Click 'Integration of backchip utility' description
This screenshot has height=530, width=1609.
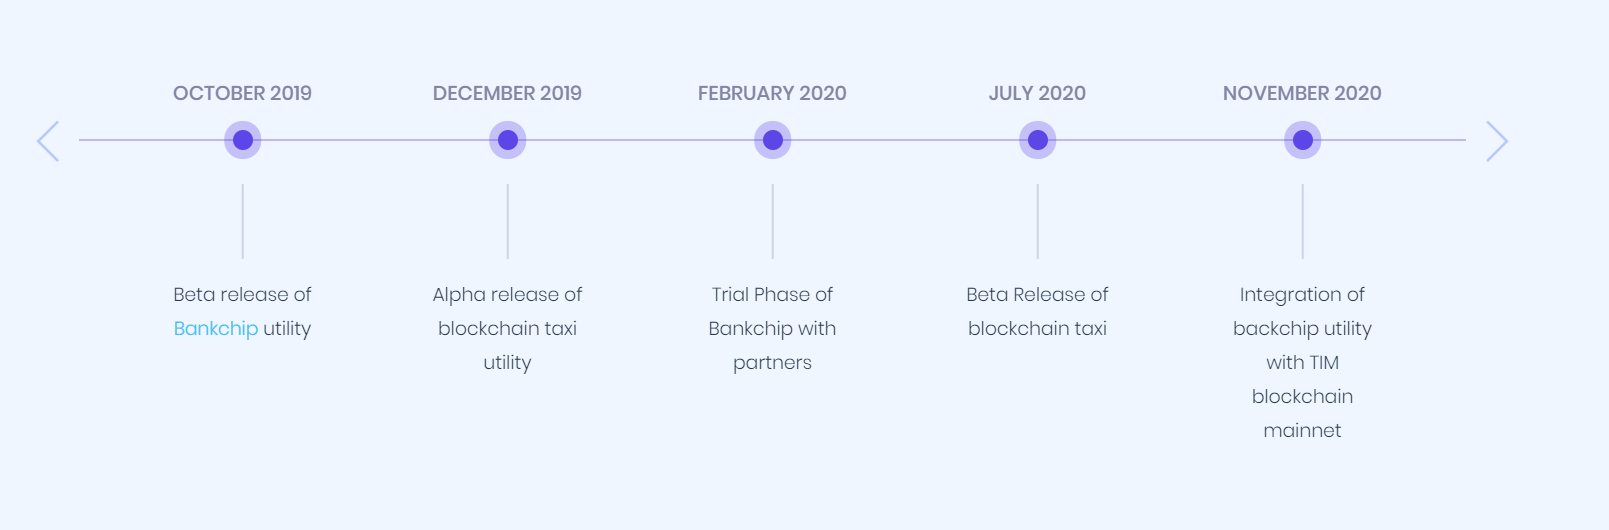tap(1303, 363)
